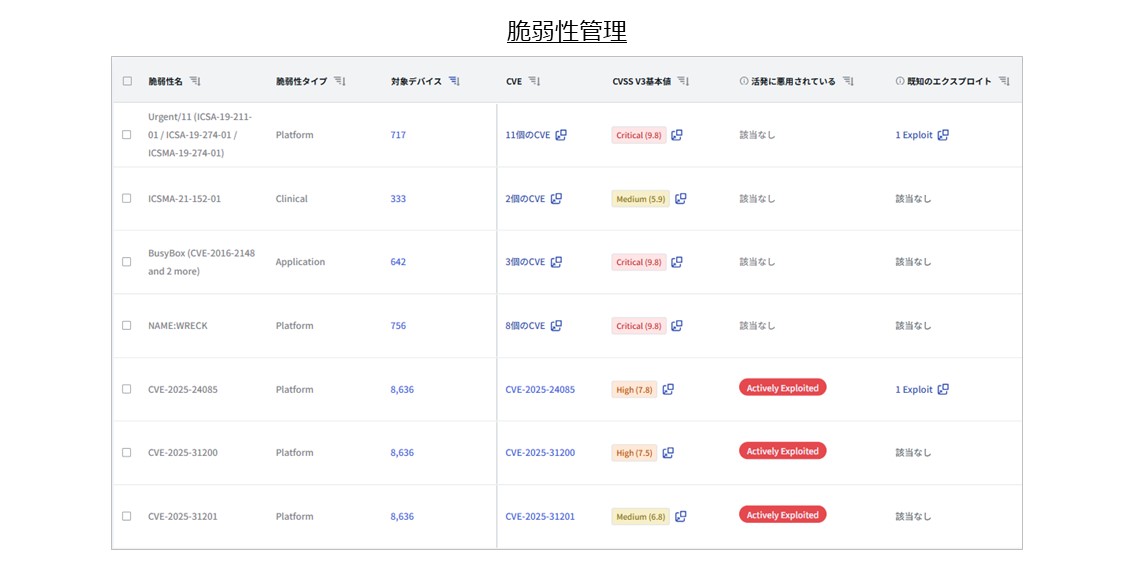Screen dimensions: 1134x567
Task: Click copy icon next to 11個のCVE
Action: 561,135
